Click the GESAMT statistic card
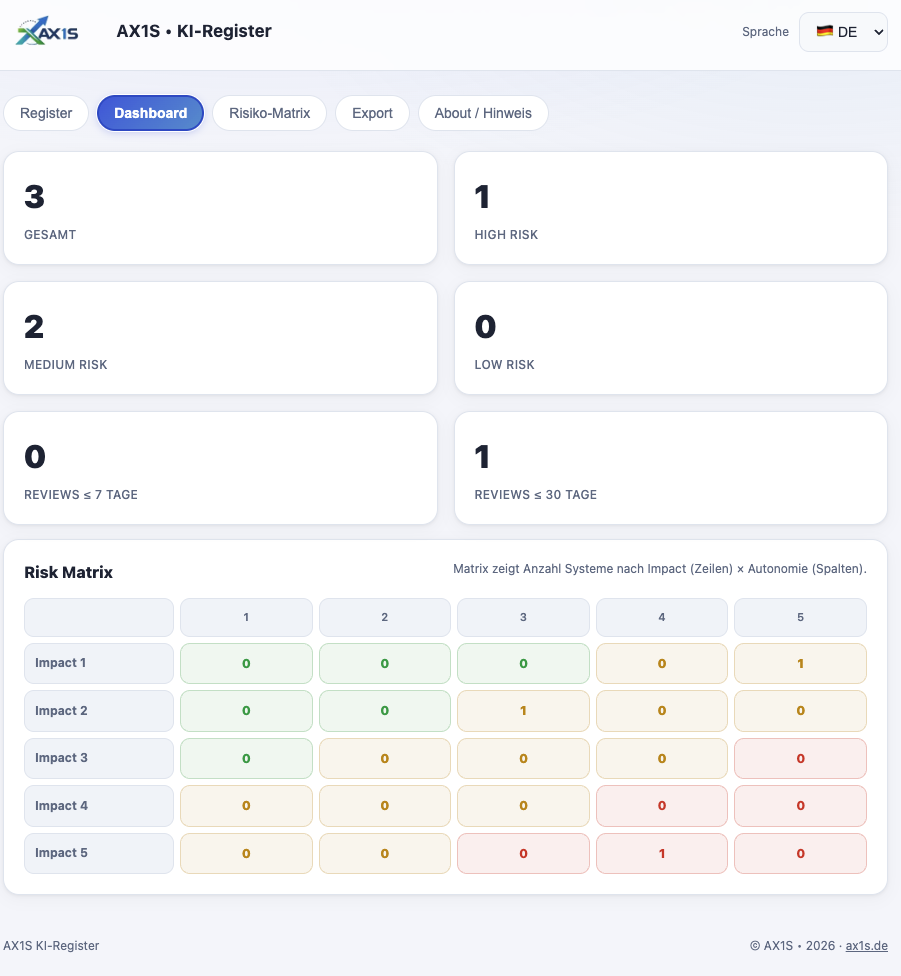 tap(220, 207)
